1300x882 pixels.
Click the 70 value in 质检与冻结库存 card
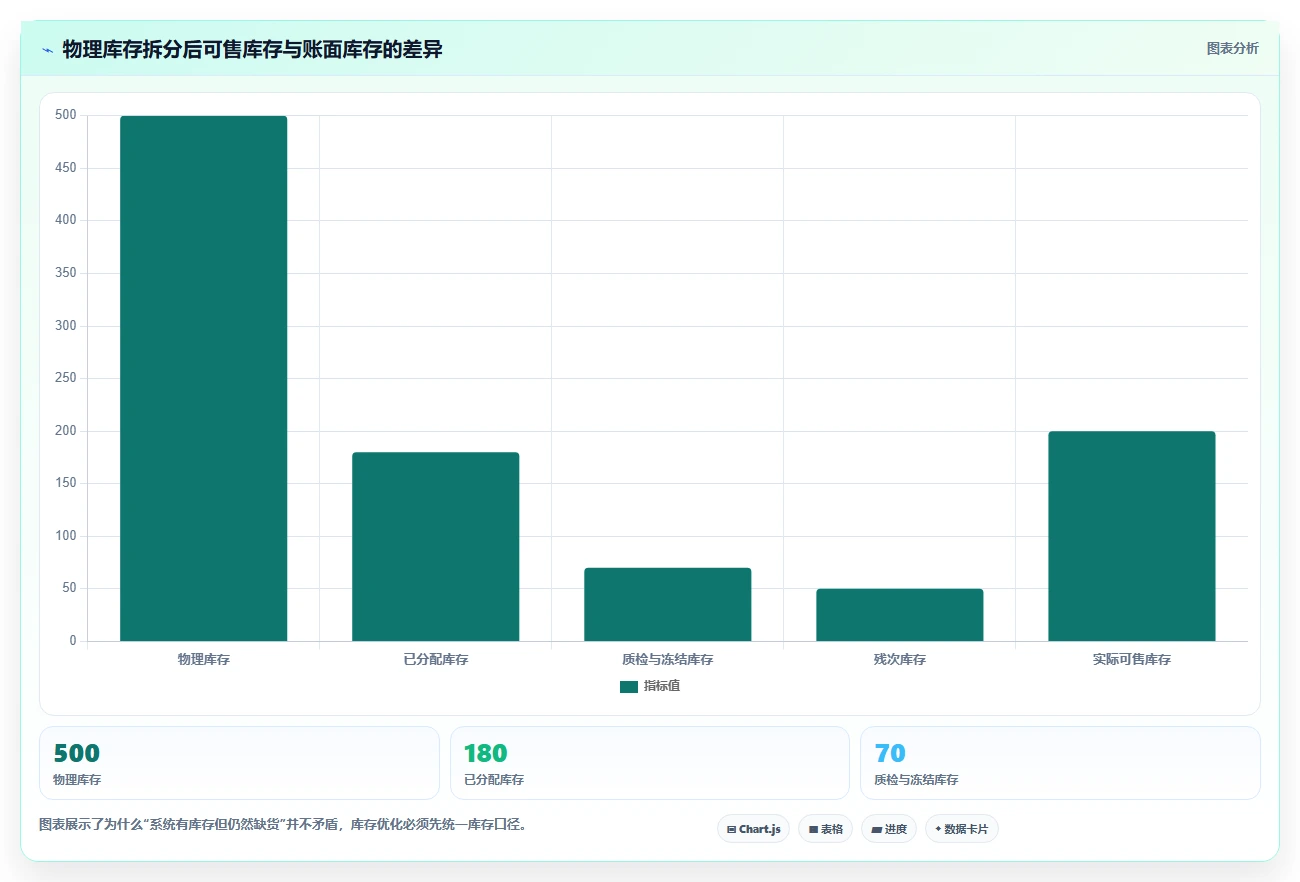click(x=890, y=753)
